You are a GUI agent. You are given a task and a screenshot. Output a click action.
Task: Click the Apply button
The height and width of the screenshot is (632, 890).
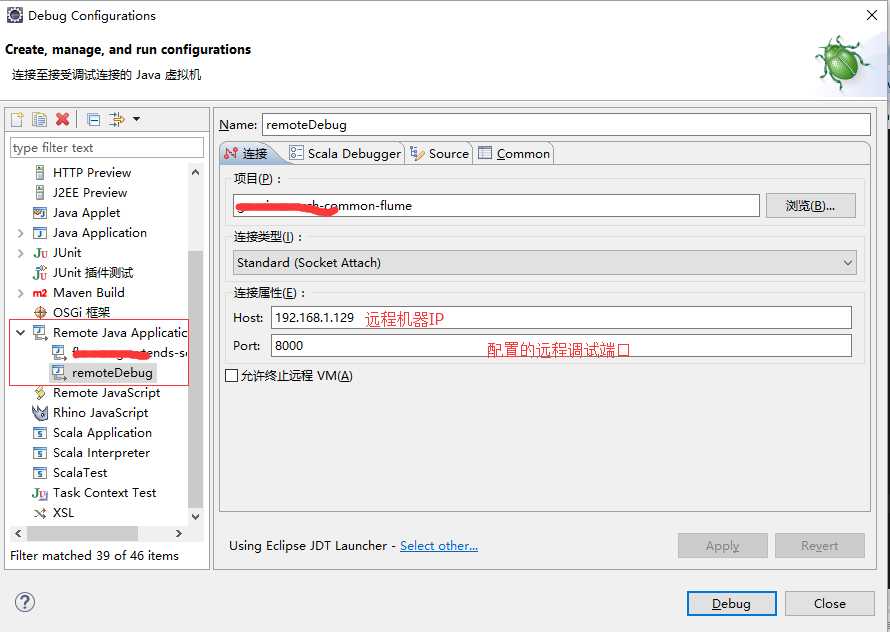click(723, 546)
